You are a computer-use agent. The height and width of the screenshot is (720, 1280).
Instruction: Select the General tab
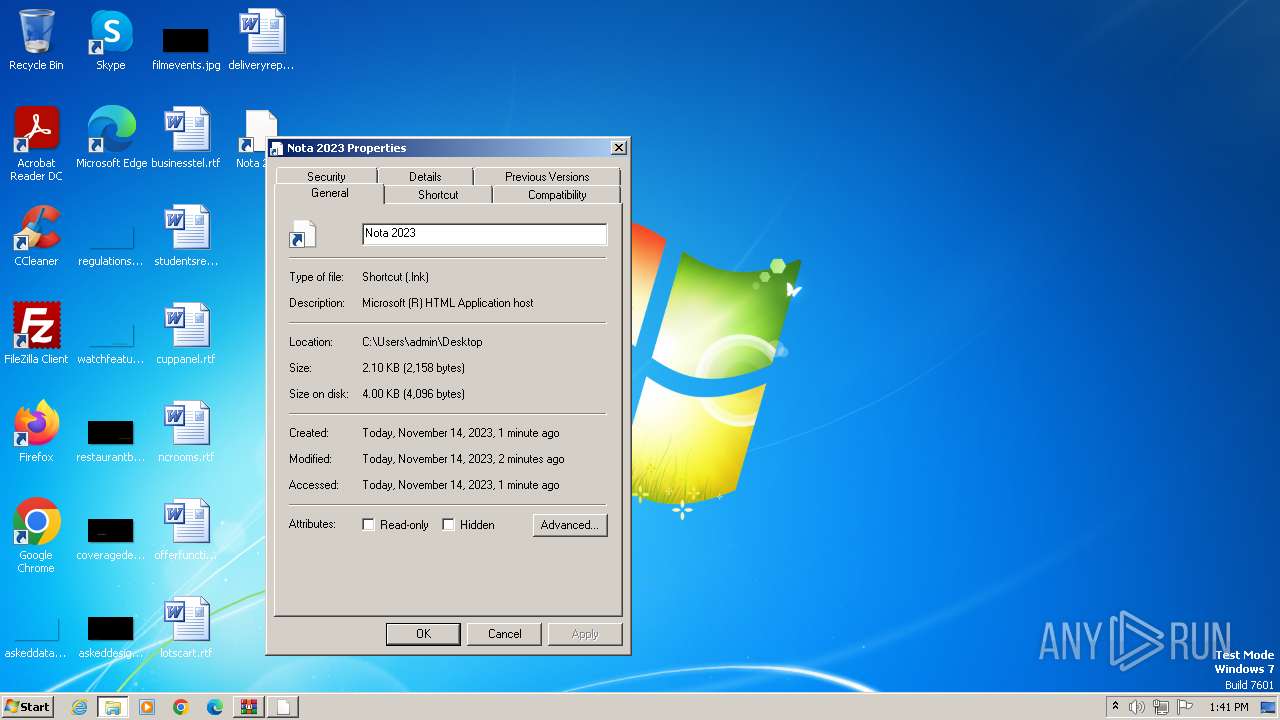pyautogui.click(x=329, y=193)
